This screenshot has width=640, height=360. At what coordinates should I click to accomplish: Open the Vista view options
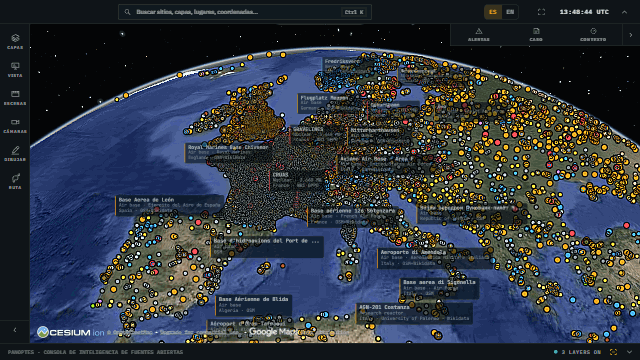(15, 70)
